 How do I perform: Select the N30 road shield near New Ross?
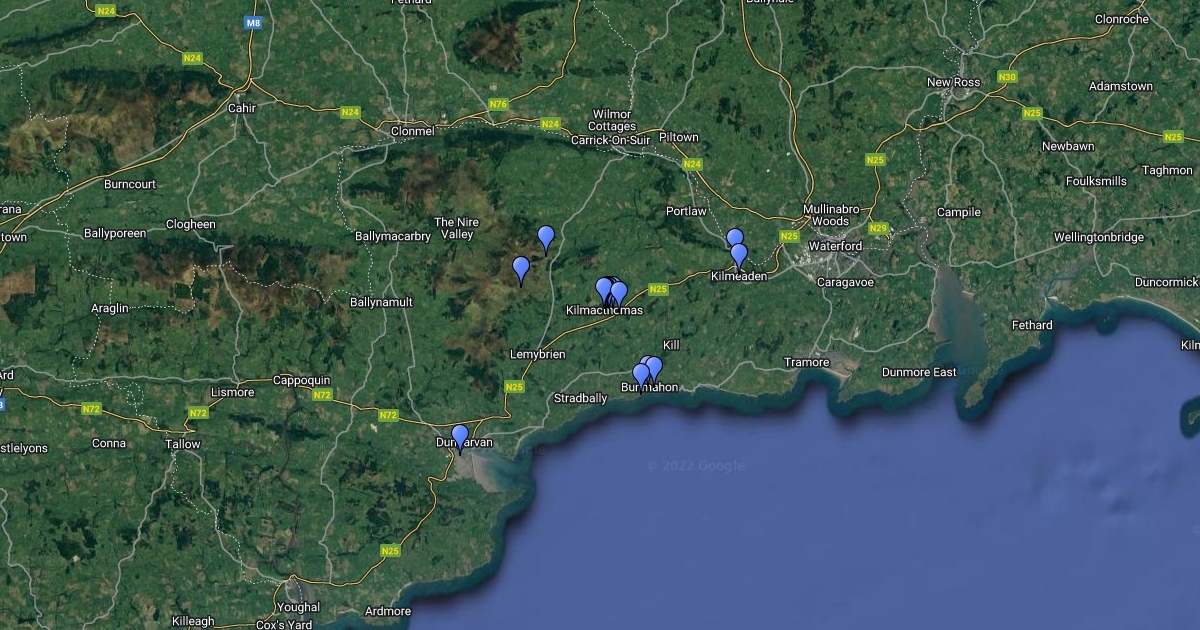[1008, 77]
